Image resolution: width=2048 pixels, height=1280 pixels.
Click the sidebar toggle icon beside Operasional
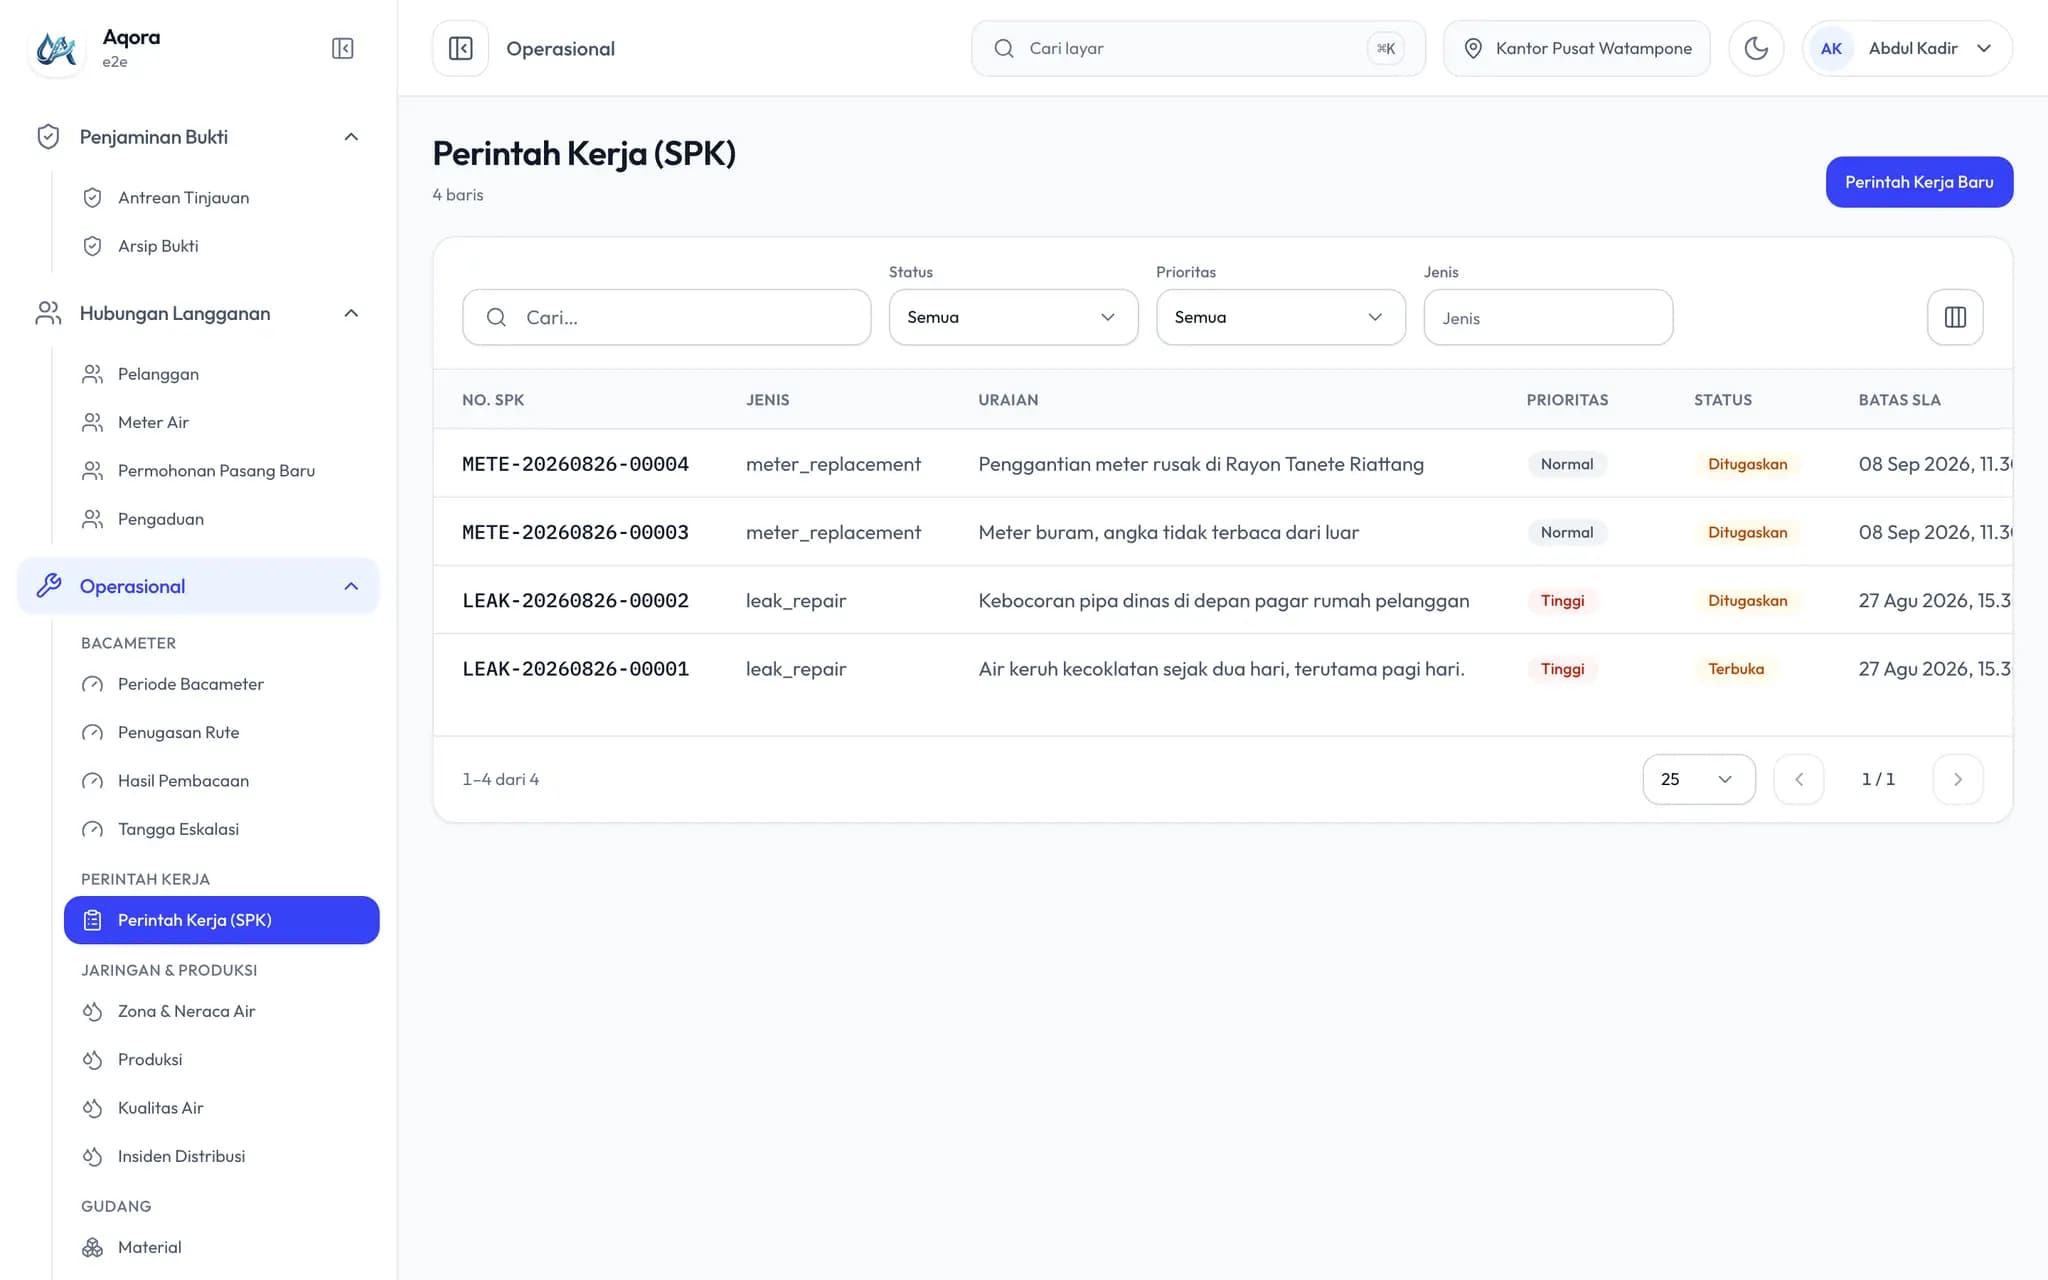pyautogui.click(x=460, y=48)
